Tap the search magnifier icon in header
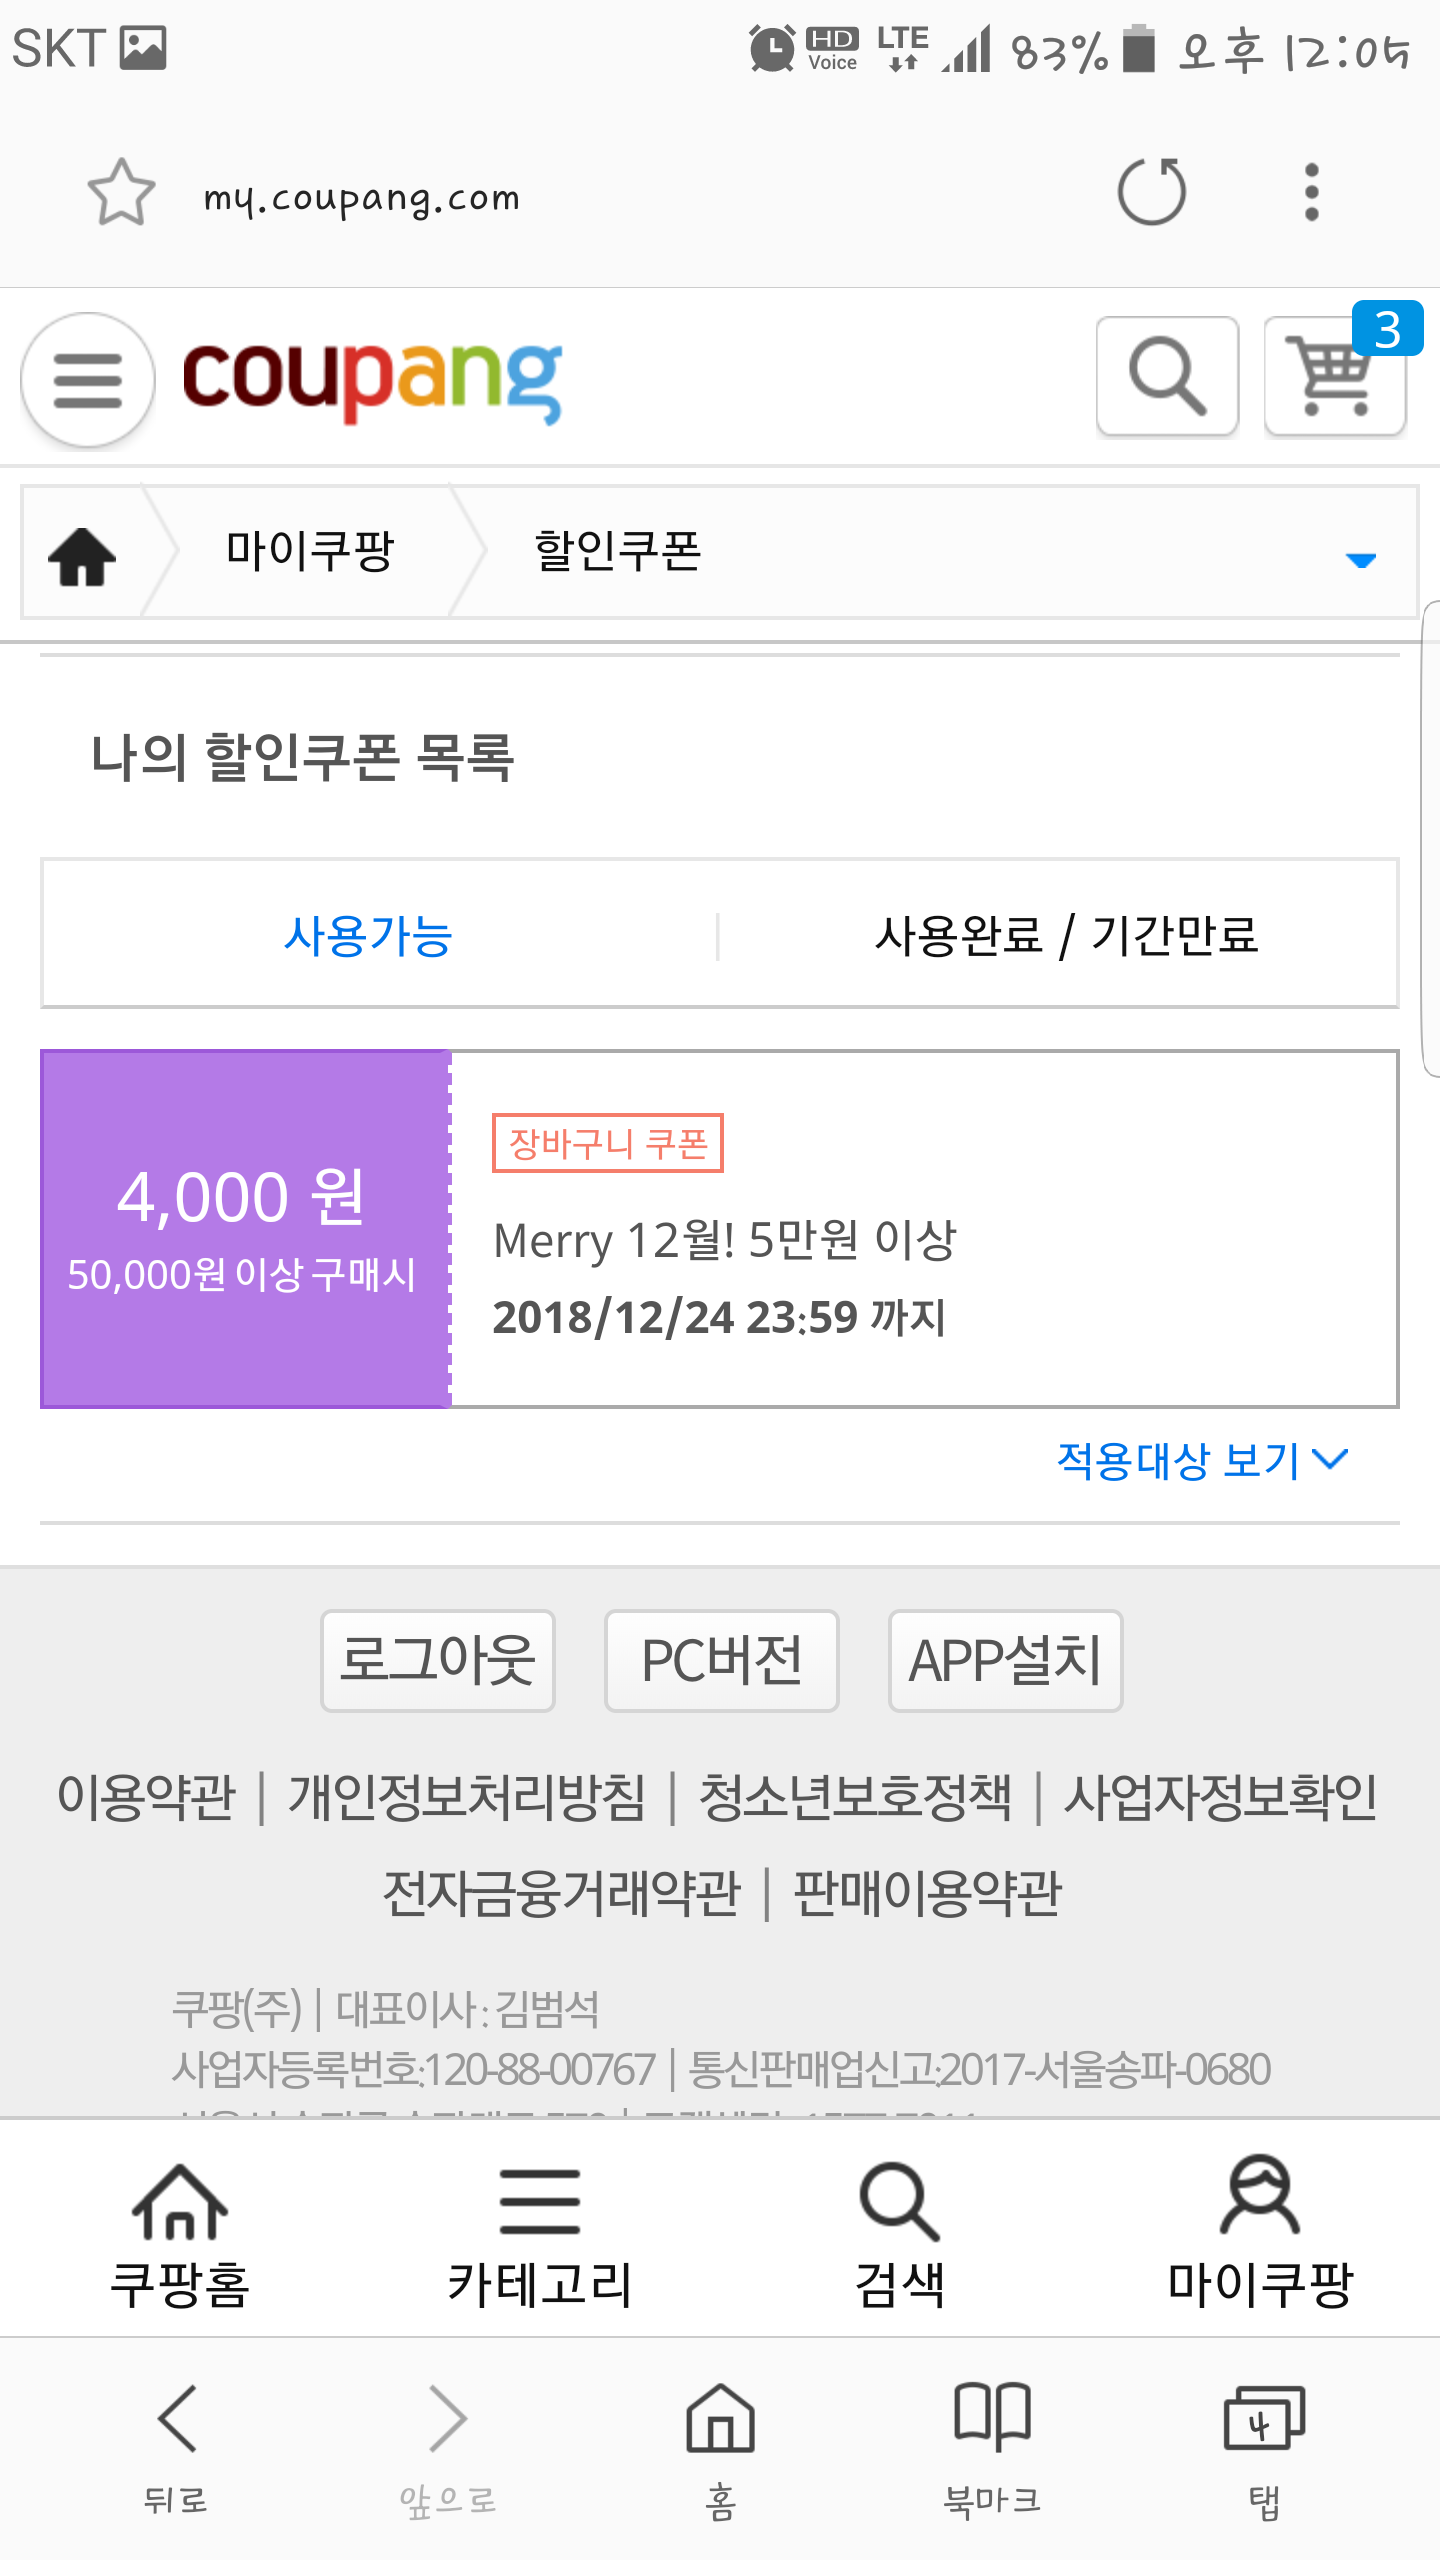This screenshot has height=2560, width=1440. pyautogui.click(x=1167, y=377)
